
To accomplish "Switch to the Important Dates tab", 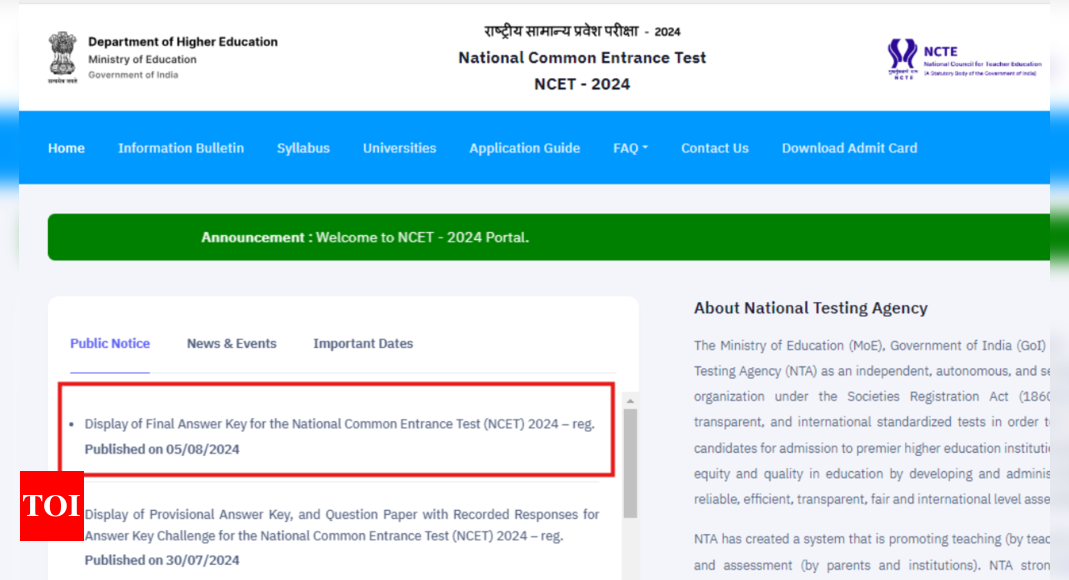I will [x=363, y=344].
